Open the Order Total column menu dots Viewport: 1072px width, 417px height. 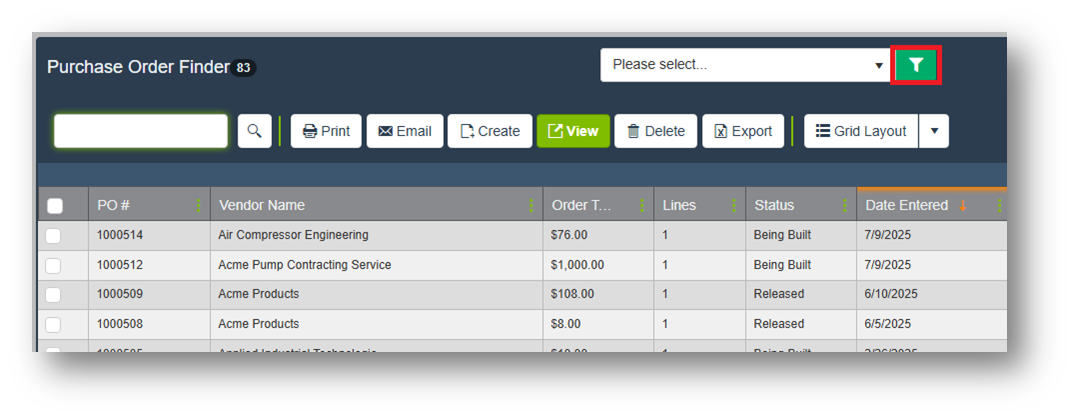641,205
